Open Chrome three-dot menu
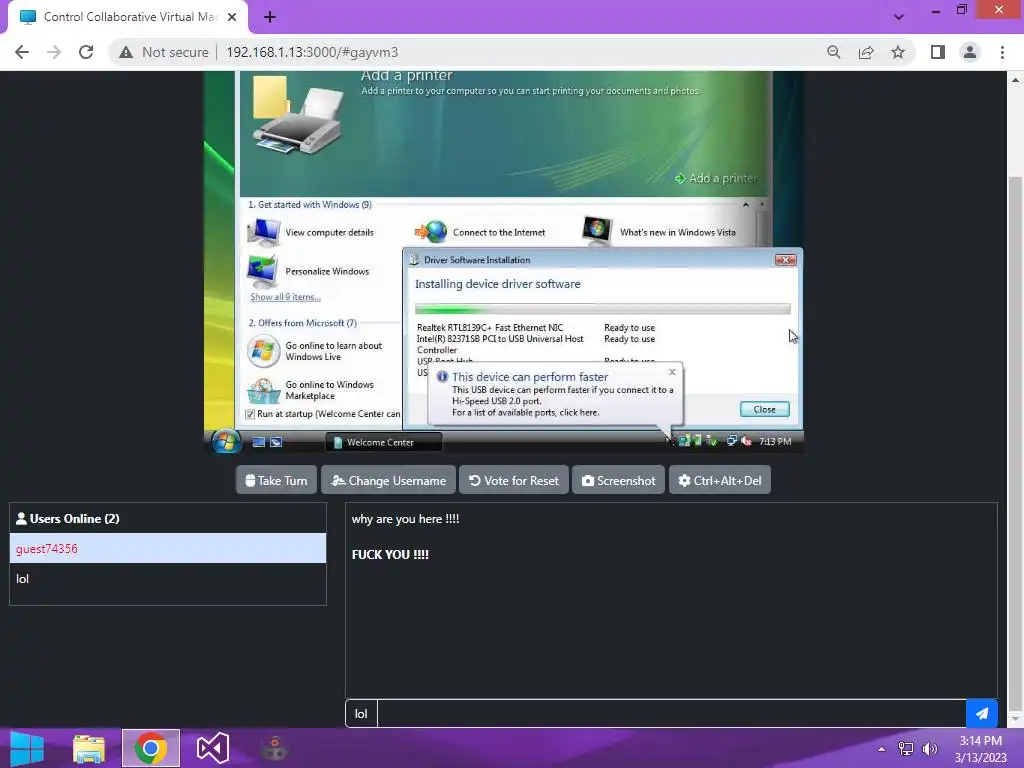The height and width of the screenshot is (768, 1024). pyautogui.click(x=1002, y=52)
